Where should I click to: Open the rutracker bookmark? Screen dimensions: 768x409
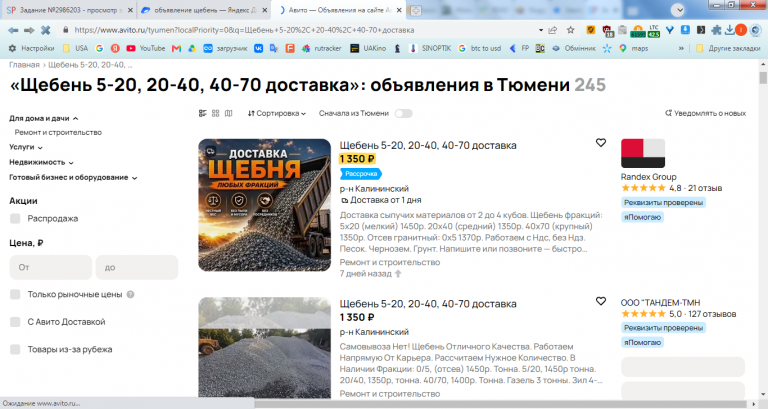321,48
